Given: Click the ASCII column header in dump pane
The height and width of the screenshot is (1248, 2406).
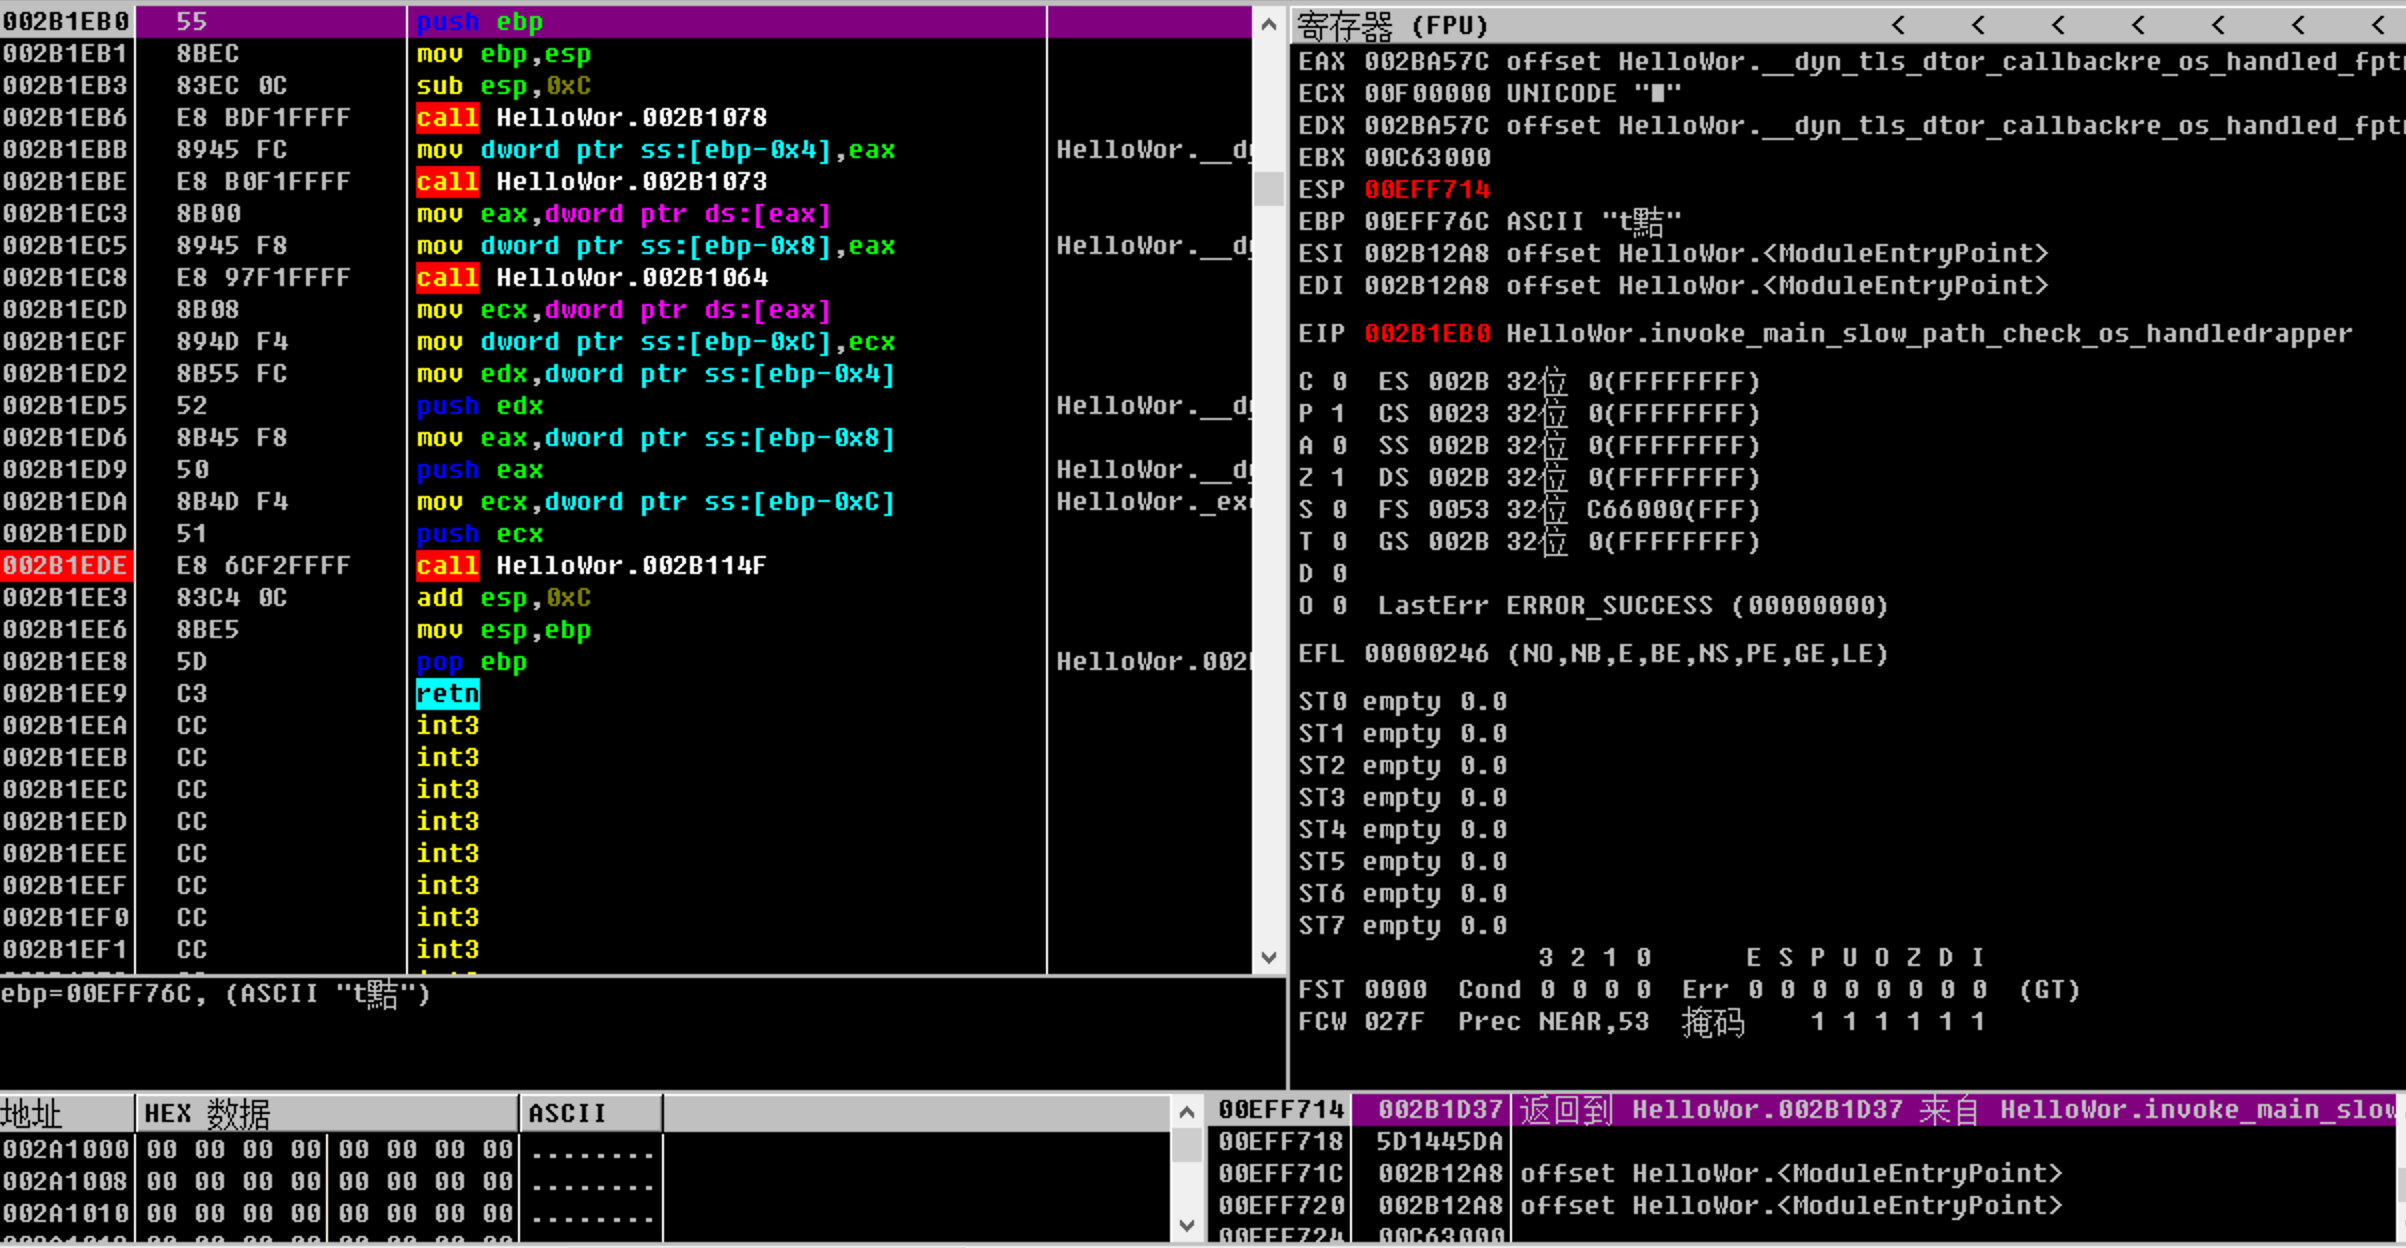Looking at the screenshot, I should (590, 1113).
